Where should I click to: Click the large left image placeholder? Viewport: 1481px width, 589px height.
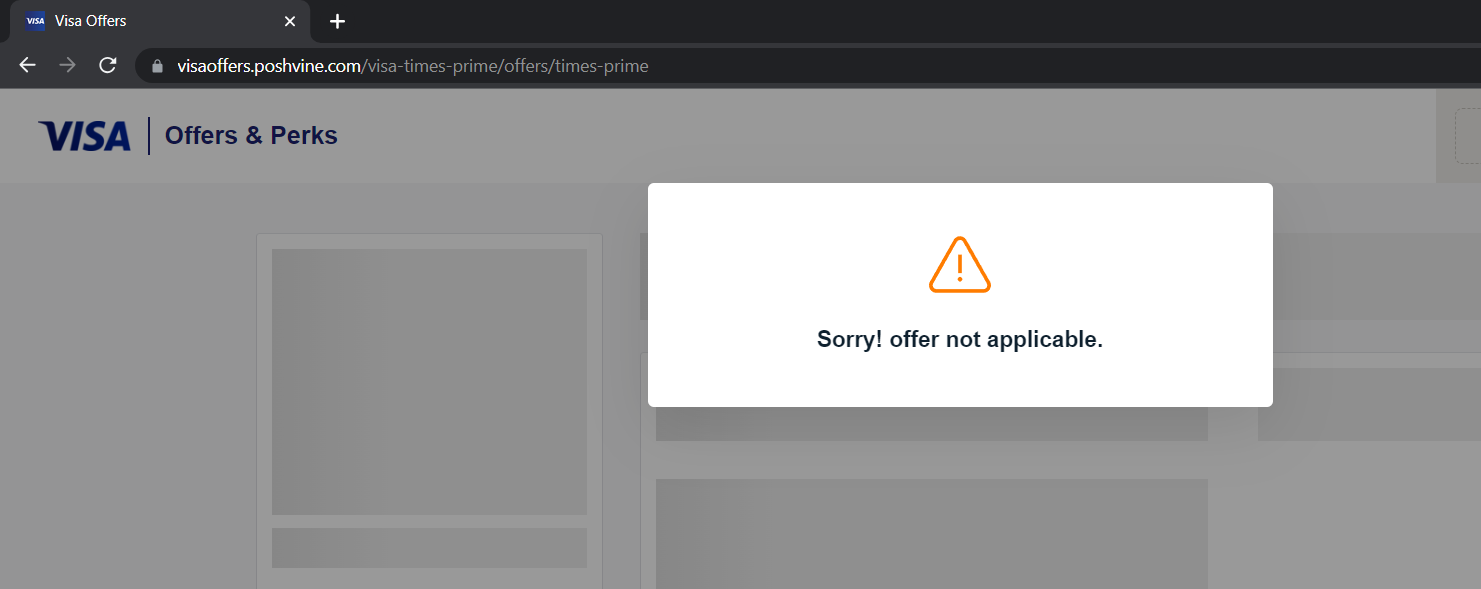(429, 382)
